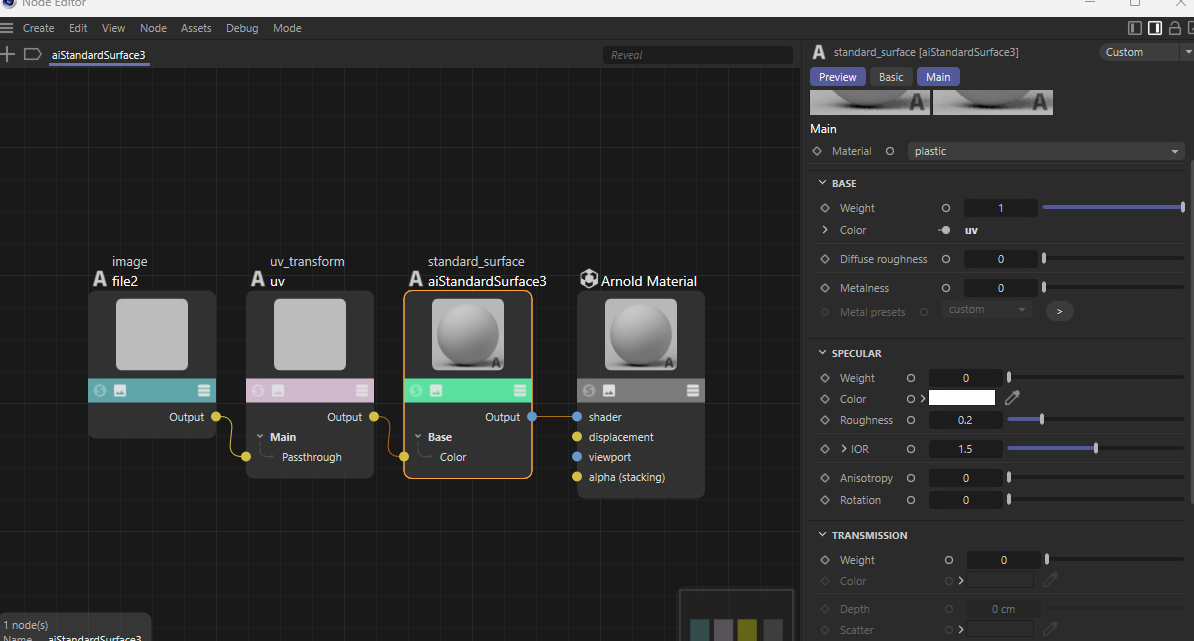The height and width of the screenshot is (641, 1194).
Task: Click the lock icon in top right
Action: click(1174, 28)
